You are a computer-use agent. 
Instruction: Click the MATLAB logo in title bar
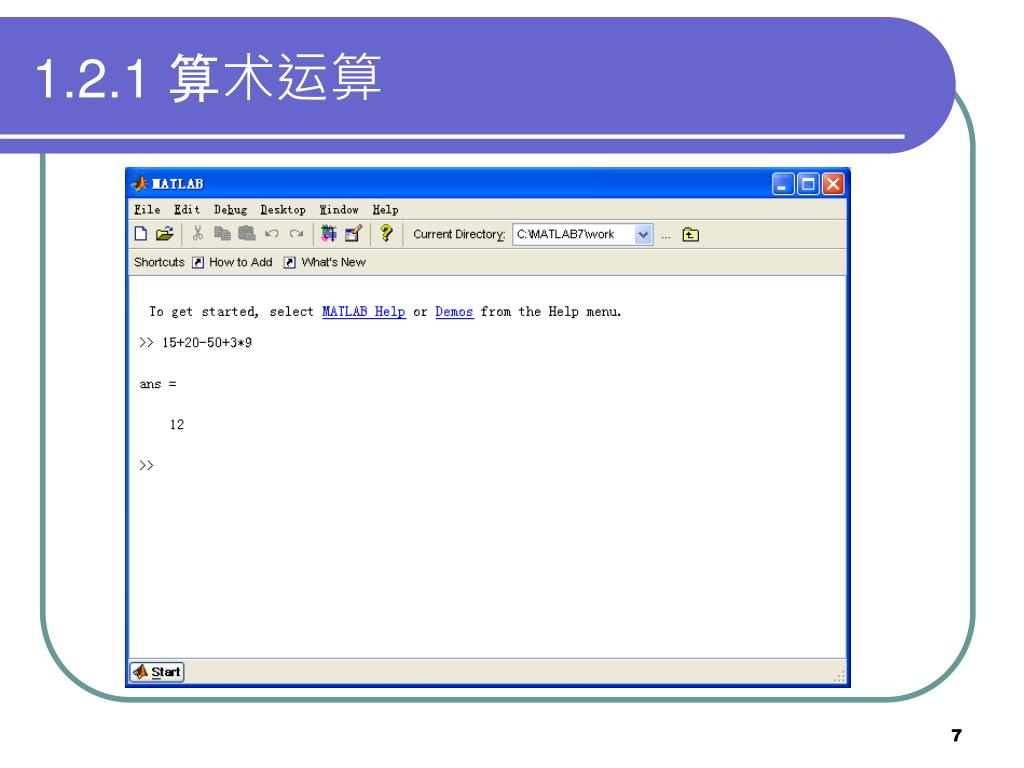pyautogui.click(x=139, y=184)
